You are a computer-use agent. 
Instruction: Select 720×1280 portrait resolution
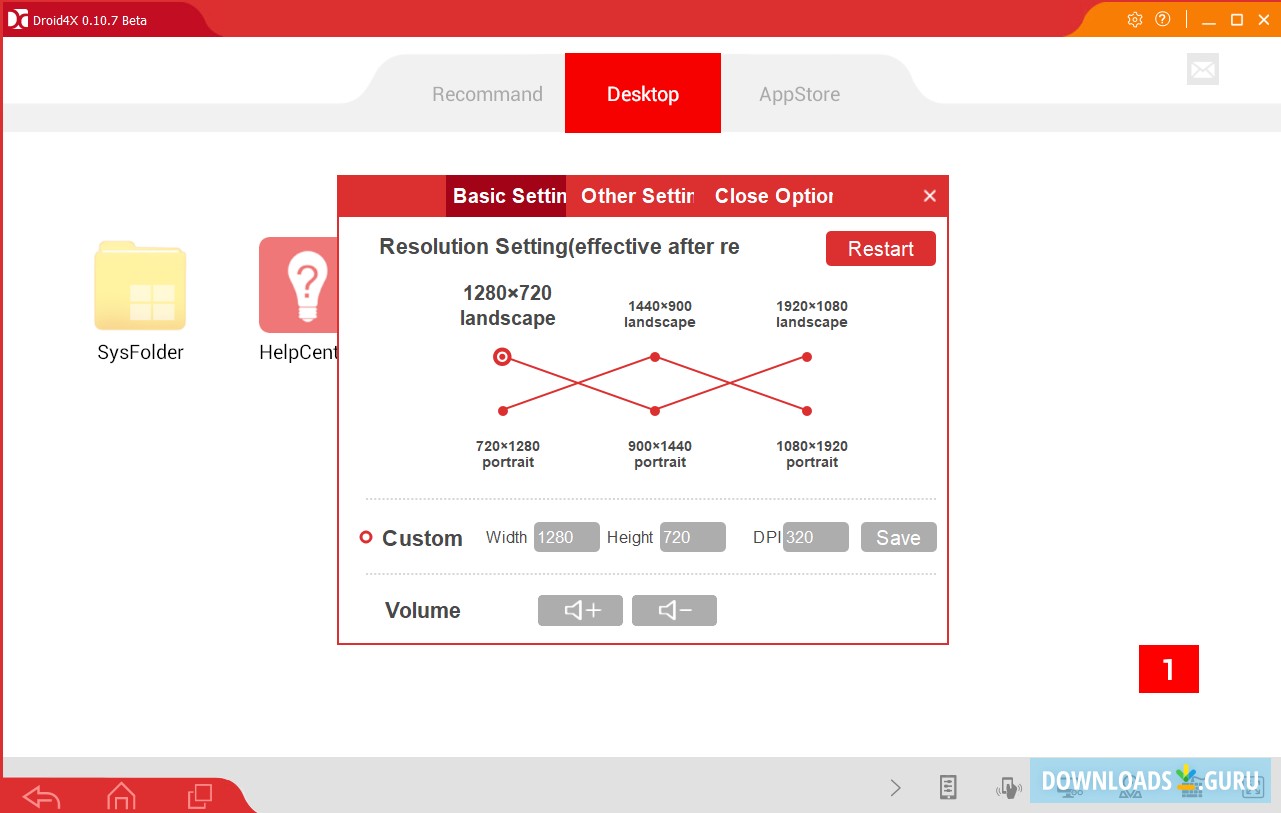click(503, 411)
